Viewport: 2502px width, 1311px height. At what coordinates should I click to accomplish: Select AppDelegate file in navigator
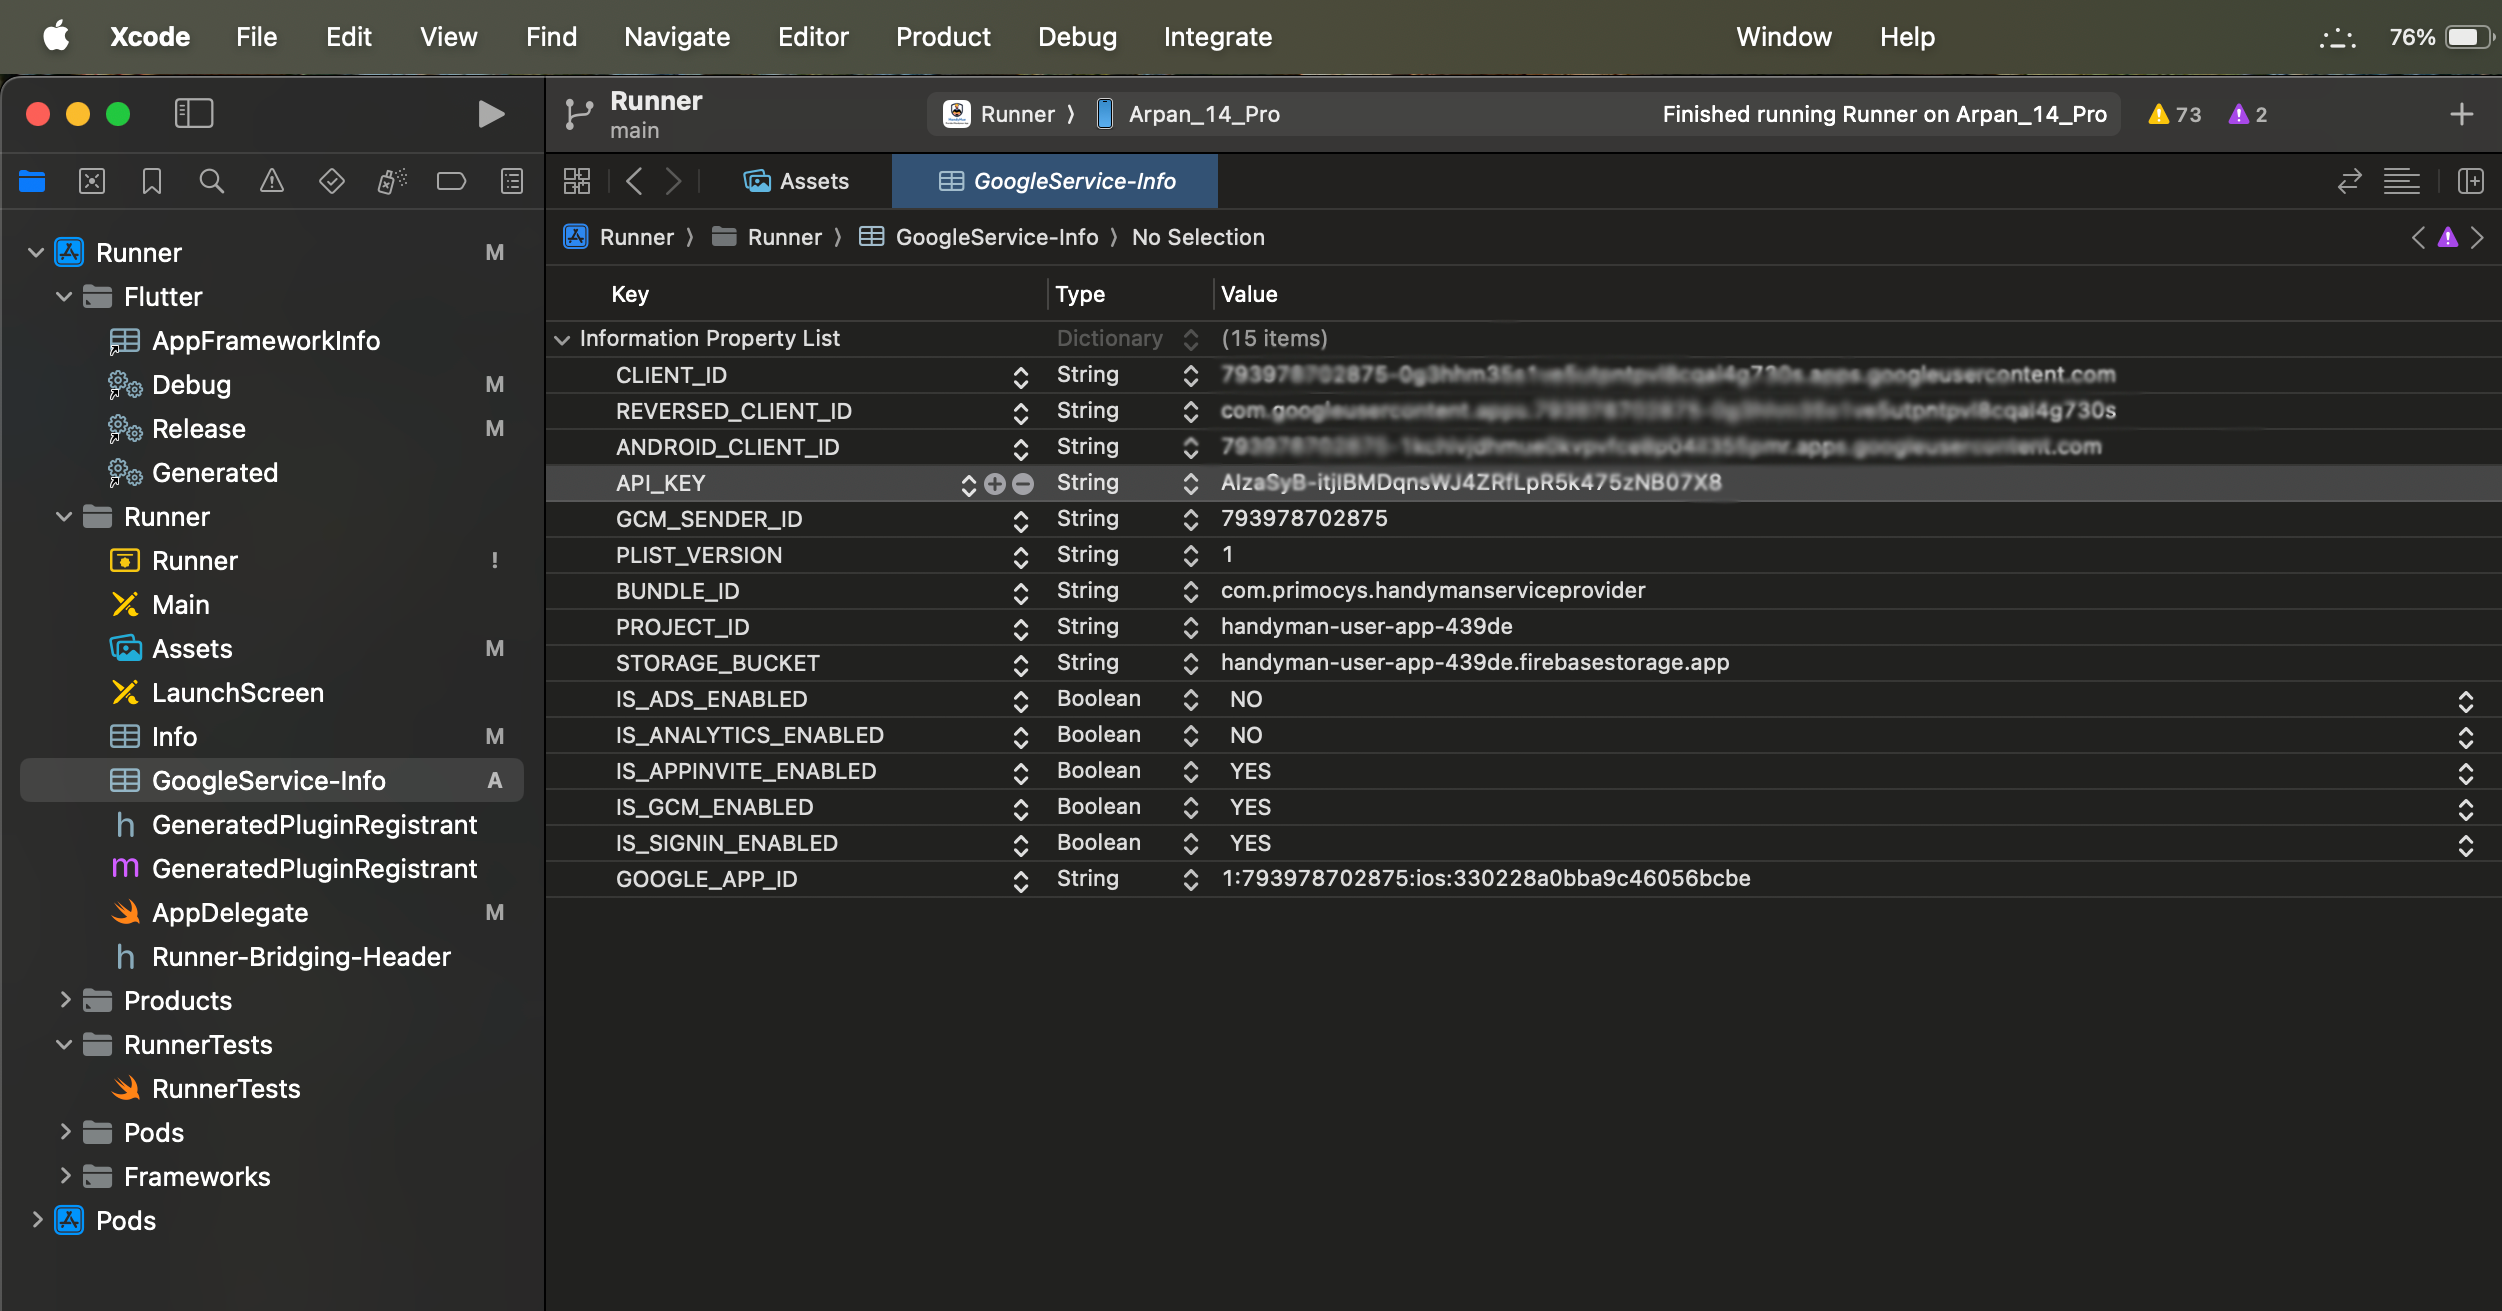(230, 913)
